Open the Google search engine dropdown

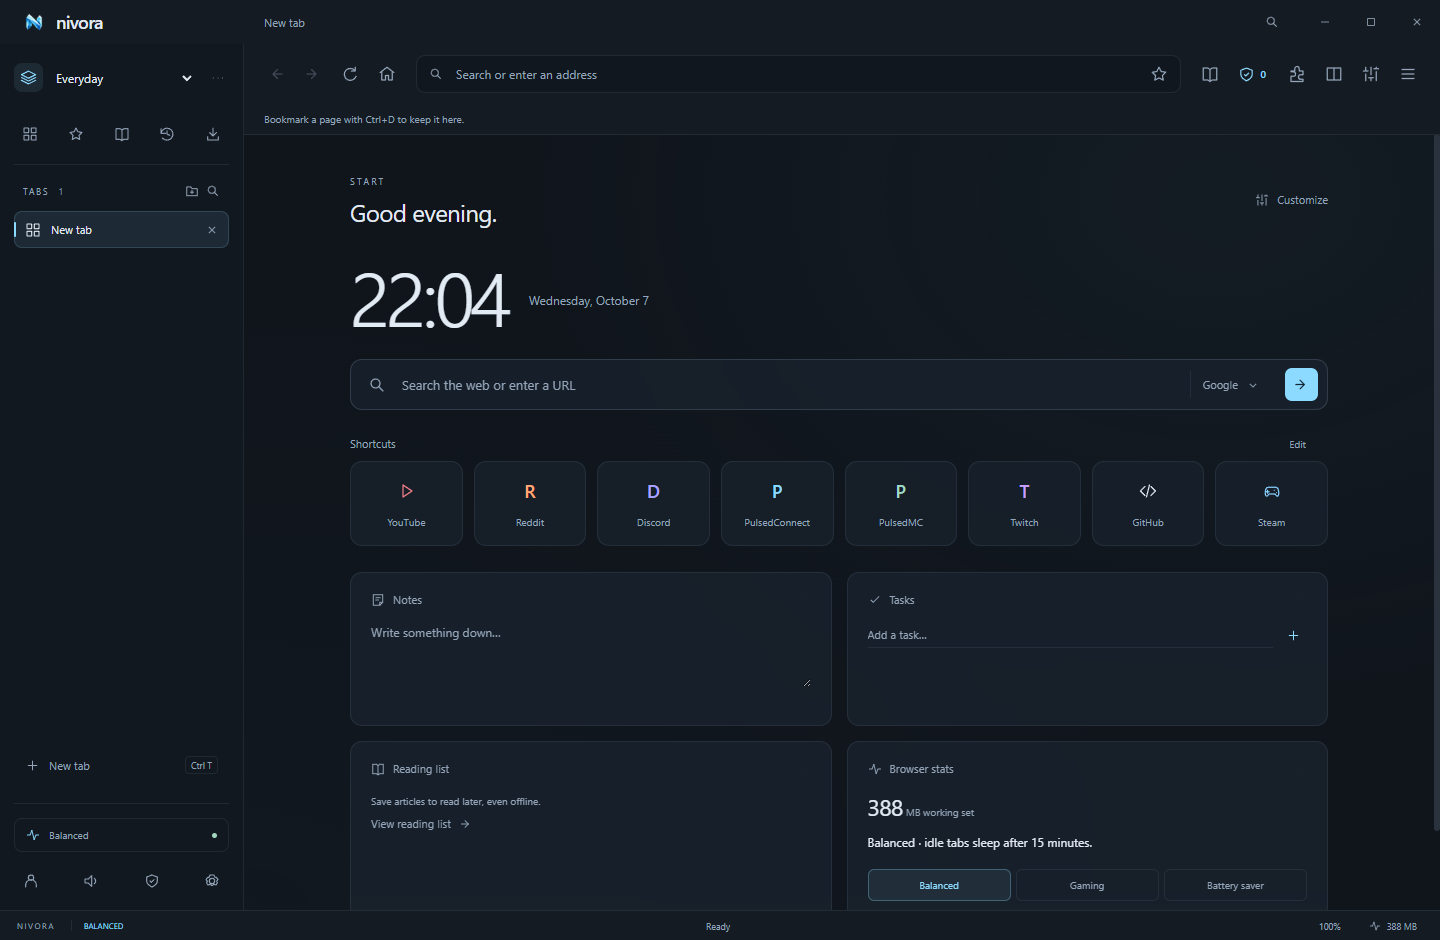1229,385
